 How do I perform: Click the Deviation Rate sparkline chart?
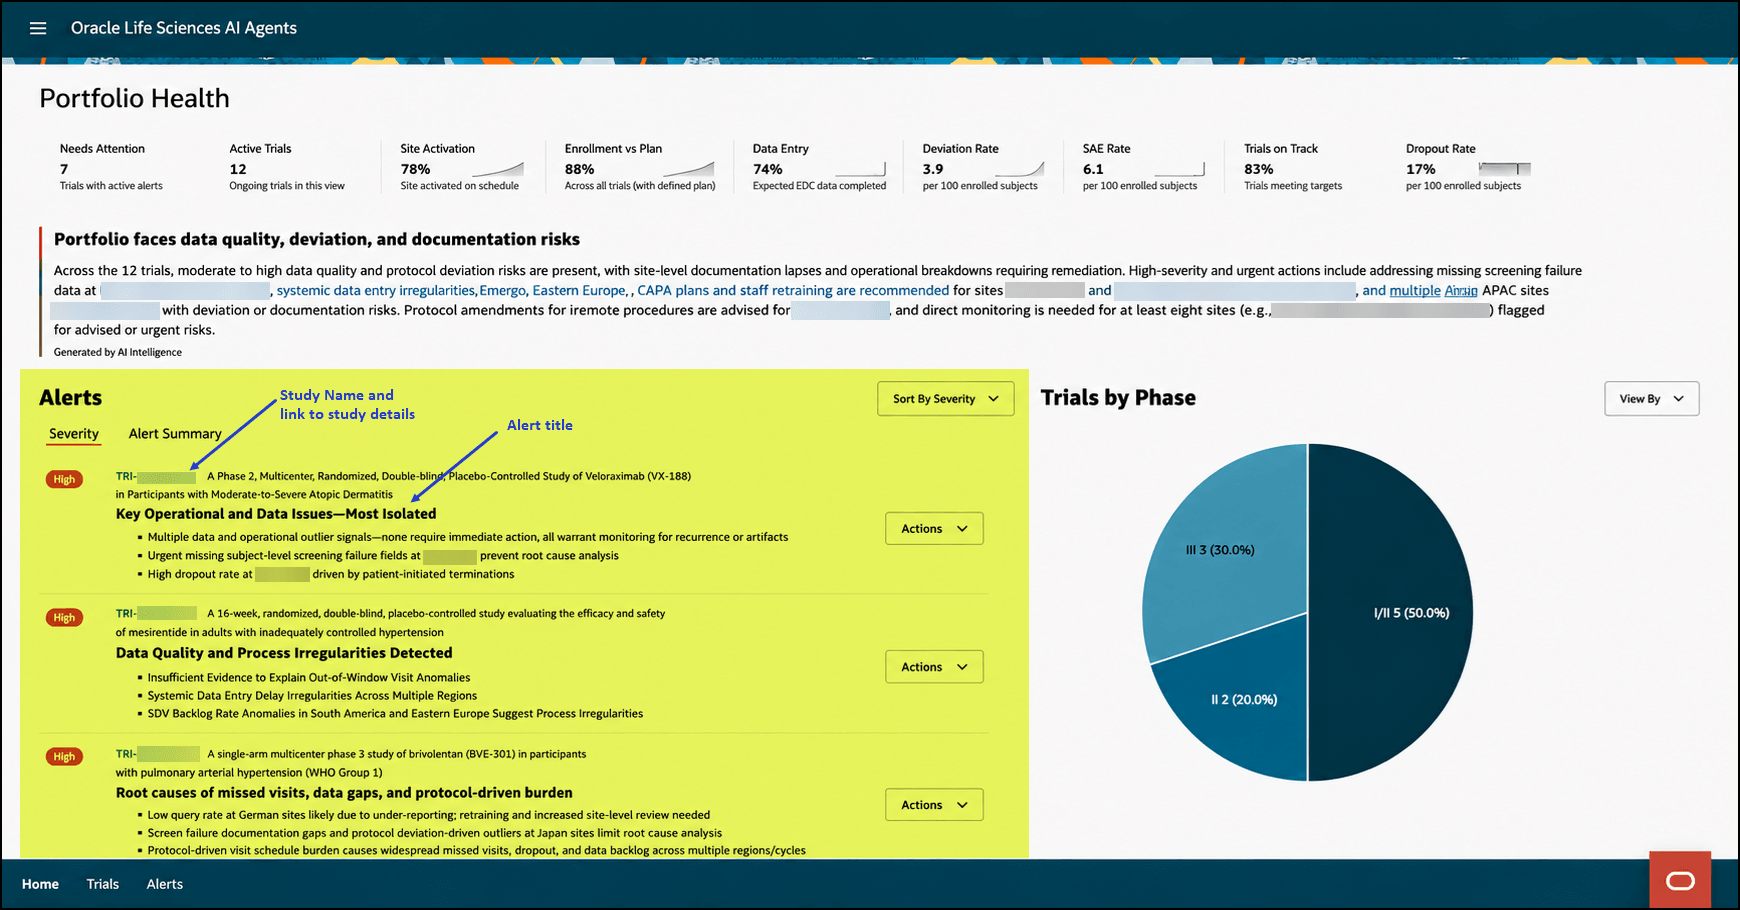pos(1020,169)
